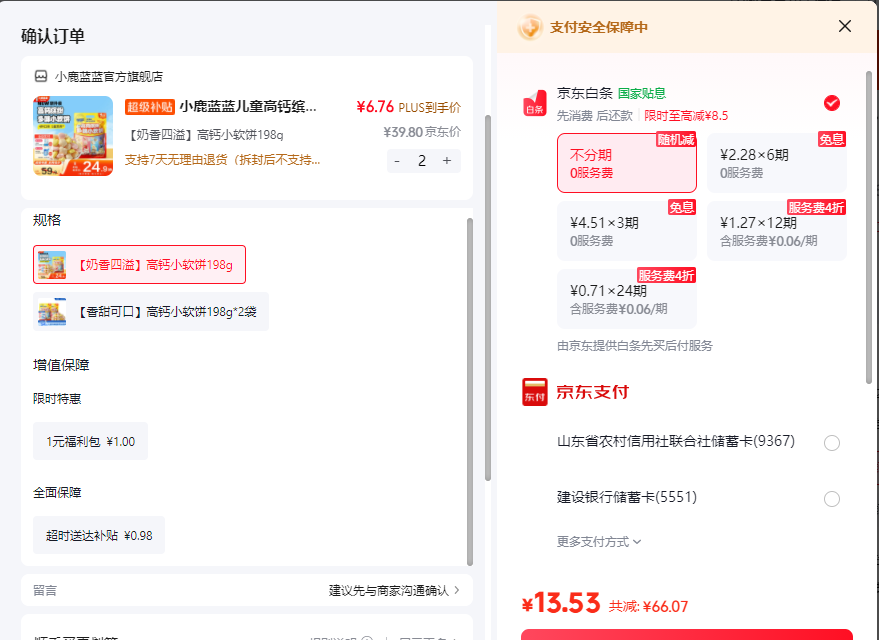Click the 规格 section inner scrollbar
This screenshot has height=640, width=879.
pyautogui.click(x=470, y=391)
